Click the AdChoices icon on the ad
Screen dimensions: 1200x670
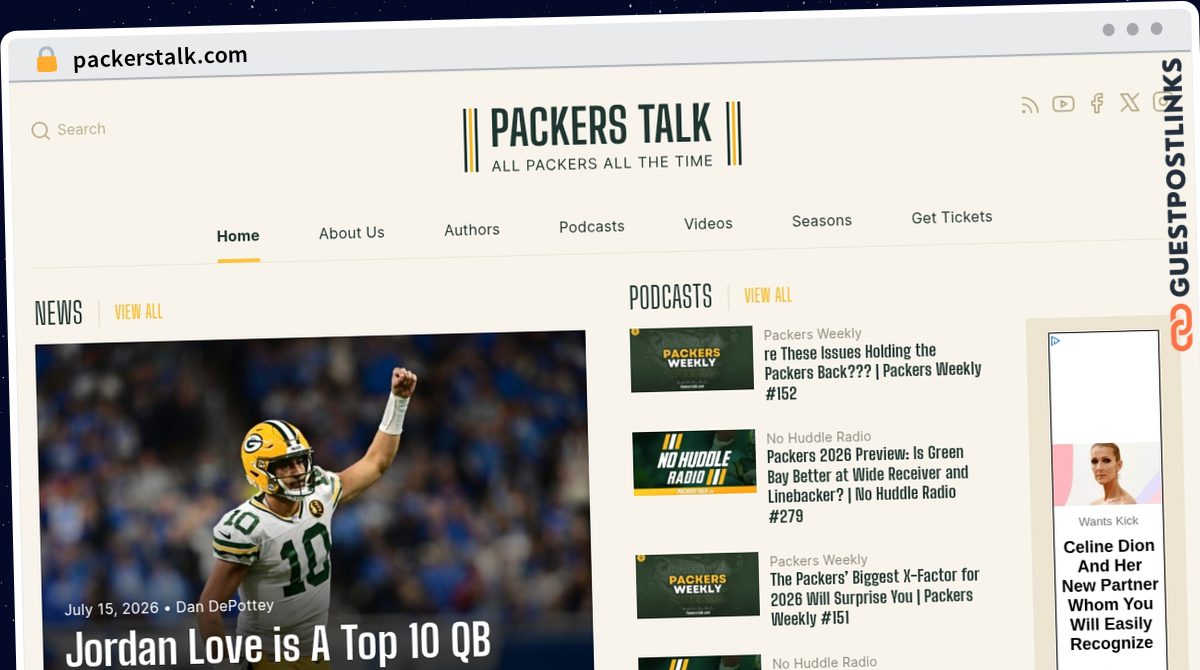tap(1055, 341)
